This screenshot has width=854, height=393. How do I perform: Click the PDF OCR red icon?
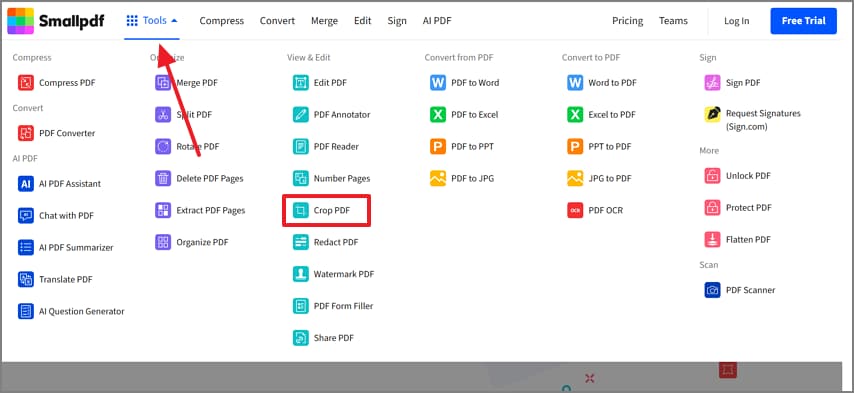(x=575, y=210)
